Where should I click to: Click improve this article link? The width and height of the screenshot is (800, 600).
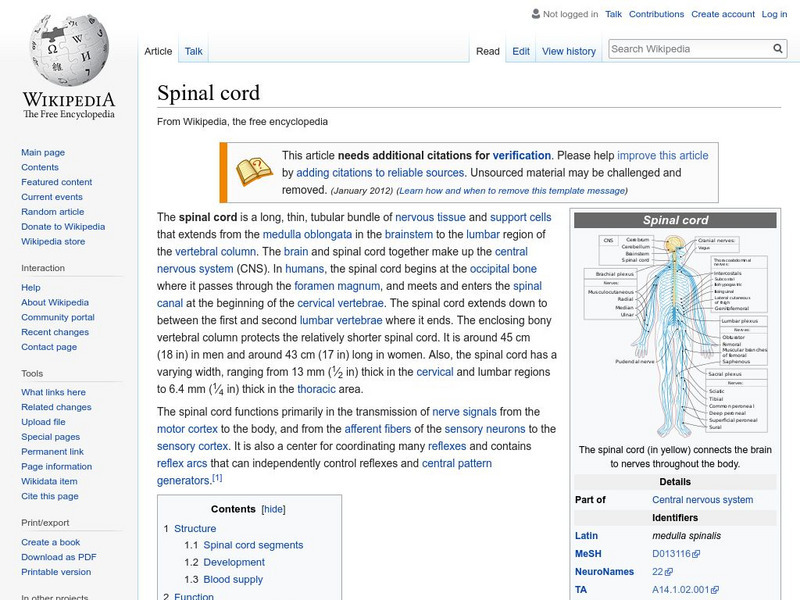tap(663, 155)
